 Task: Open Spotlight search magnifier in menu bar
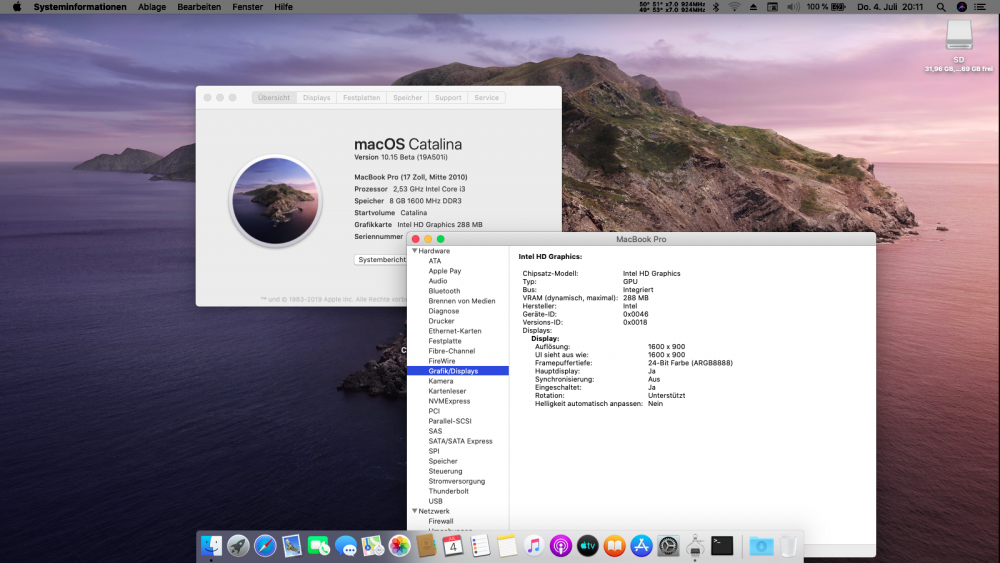click(941, 7)
